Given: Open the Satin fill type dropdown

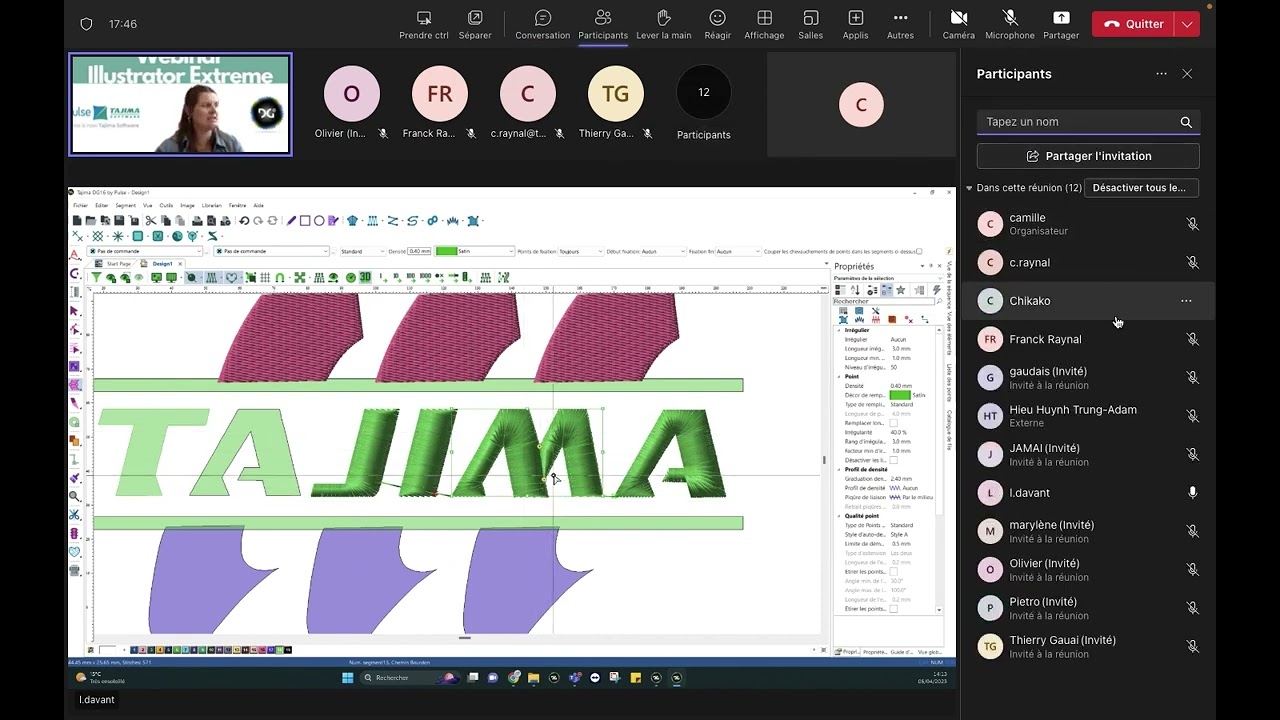Looking at the screenshot, I should pos(475,251).
